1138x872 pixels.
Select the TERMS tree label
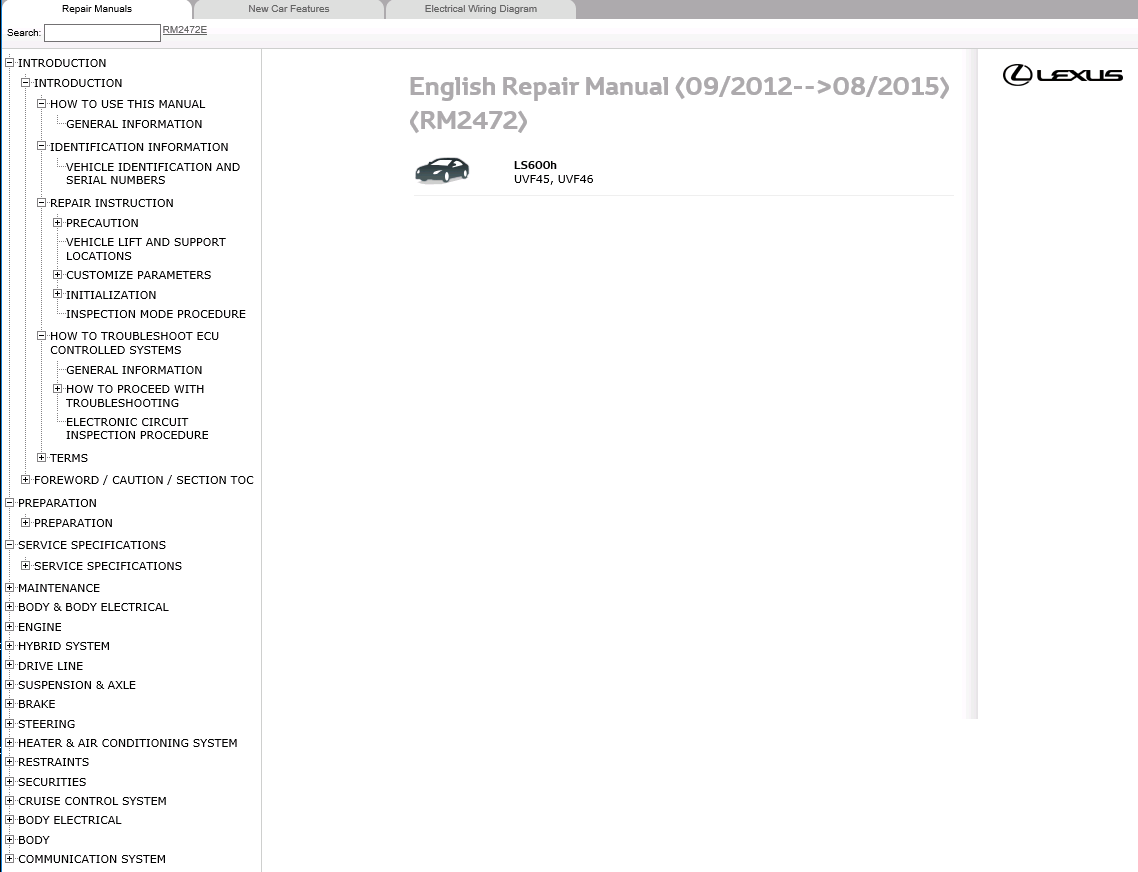pos(69,458)
